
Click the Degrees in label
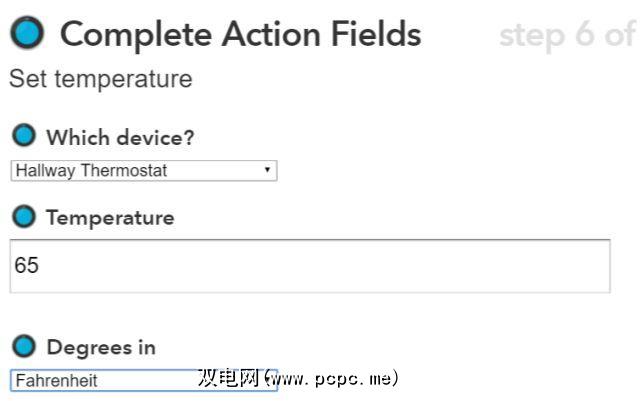(x=101, y=348)
